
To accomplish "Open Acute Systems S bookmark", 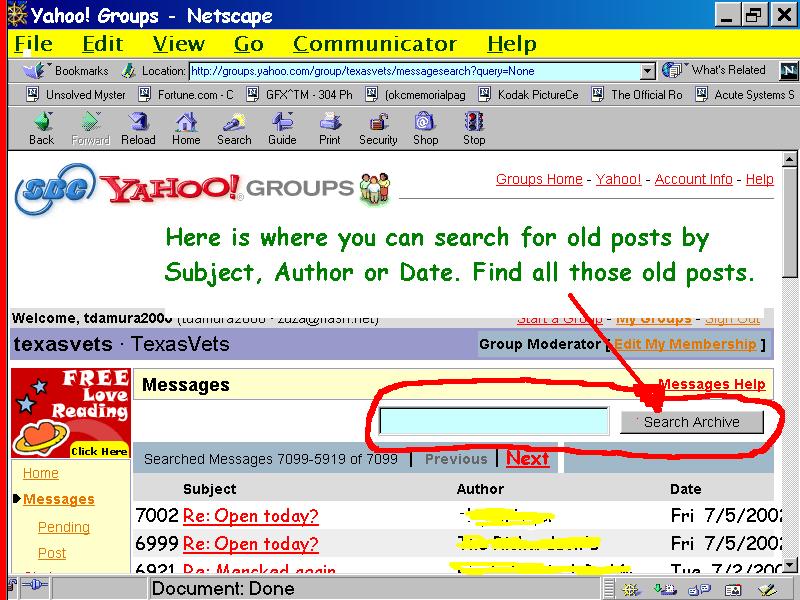I will tap(745, 94).
